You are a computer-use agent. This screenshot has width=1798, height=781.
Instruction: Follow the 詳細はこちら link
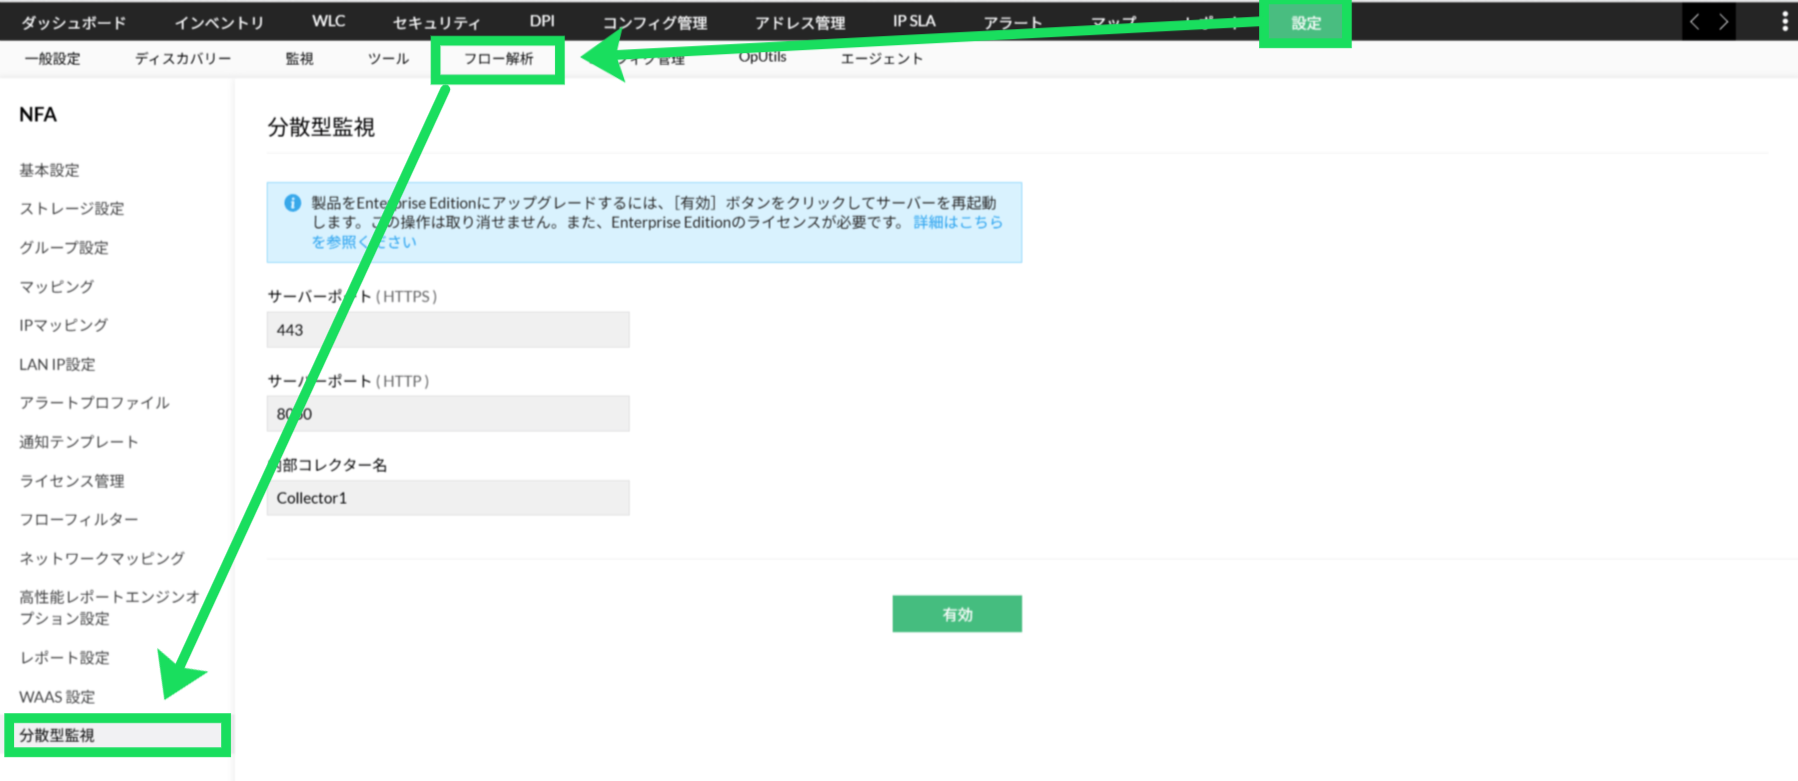coord(957,222)
